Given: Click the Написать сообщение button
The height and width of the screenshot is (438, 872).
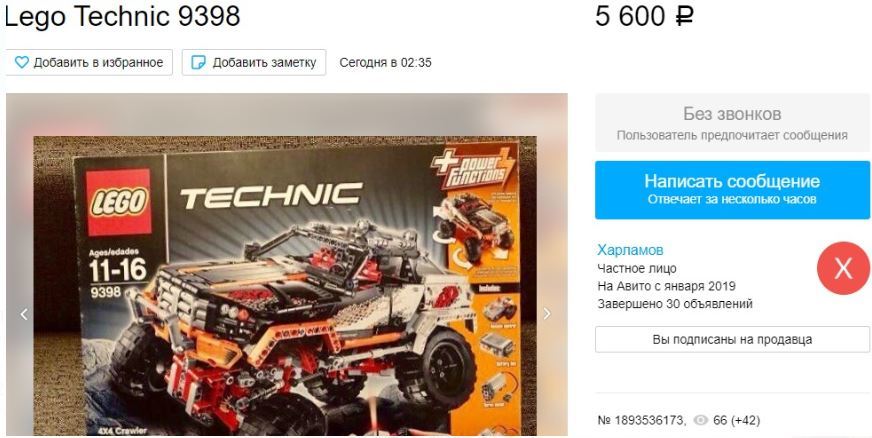Looking at the screenshot, I should click(732, 190).
